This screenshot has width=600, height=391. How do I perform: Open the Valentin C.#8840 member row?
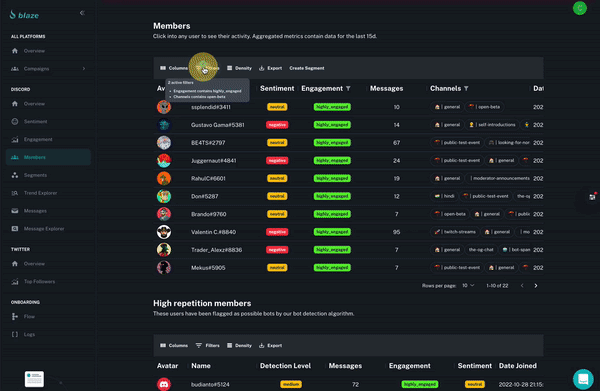(x=348, y=232)
